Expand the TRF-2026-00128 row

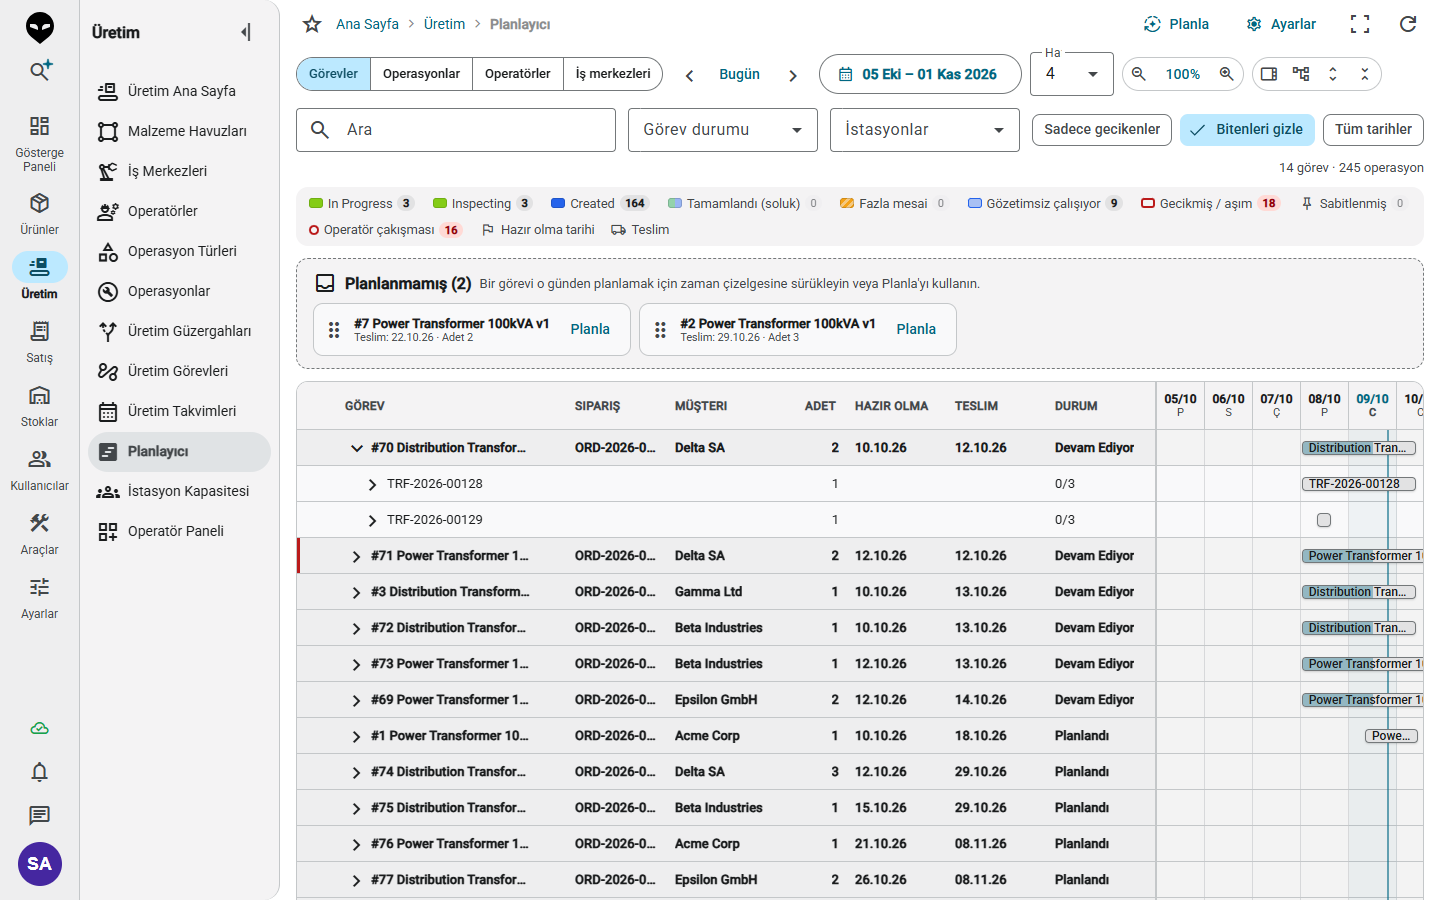point(372,484)
